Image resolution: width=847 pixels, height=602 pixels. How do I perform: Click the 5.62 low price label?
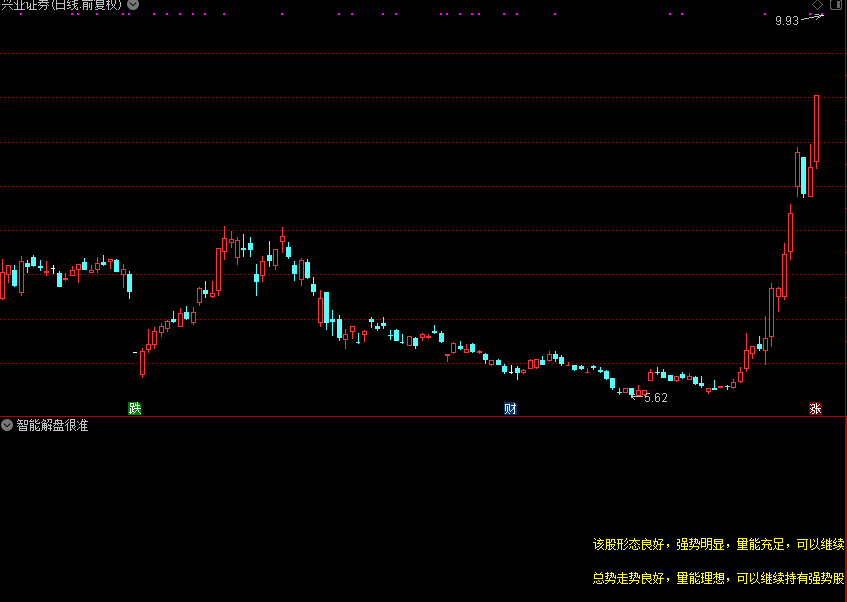pos(656,398)
